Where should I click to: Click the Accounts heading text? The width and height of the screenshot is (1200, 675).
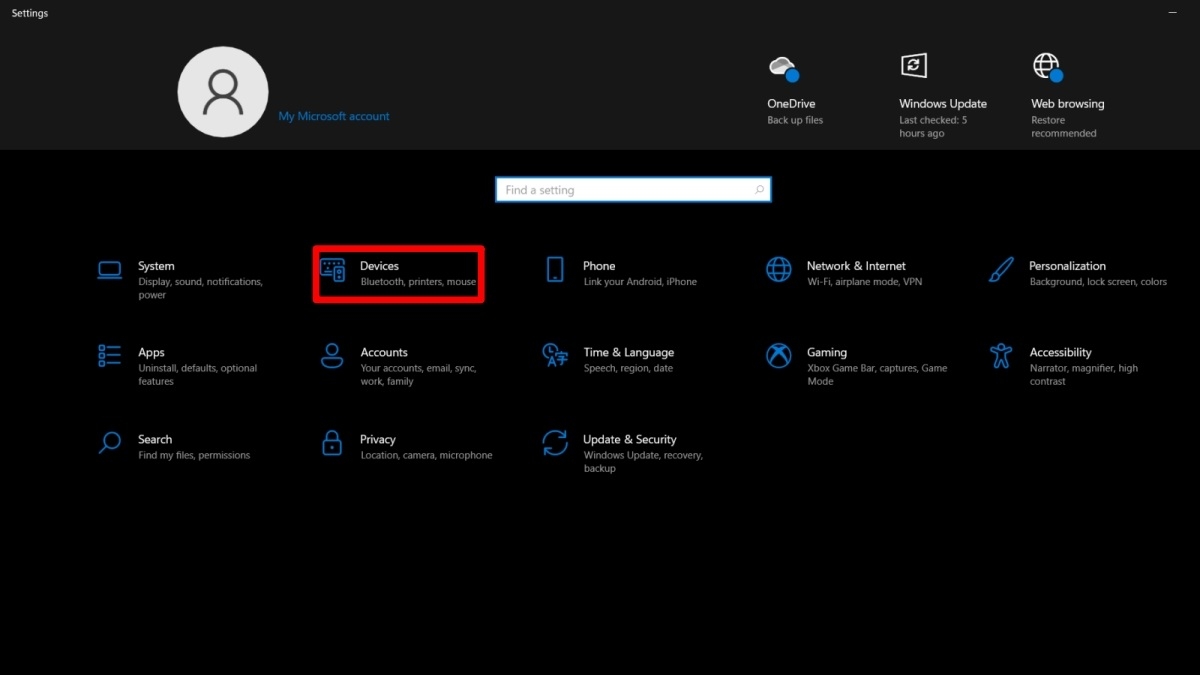(384, 353)
